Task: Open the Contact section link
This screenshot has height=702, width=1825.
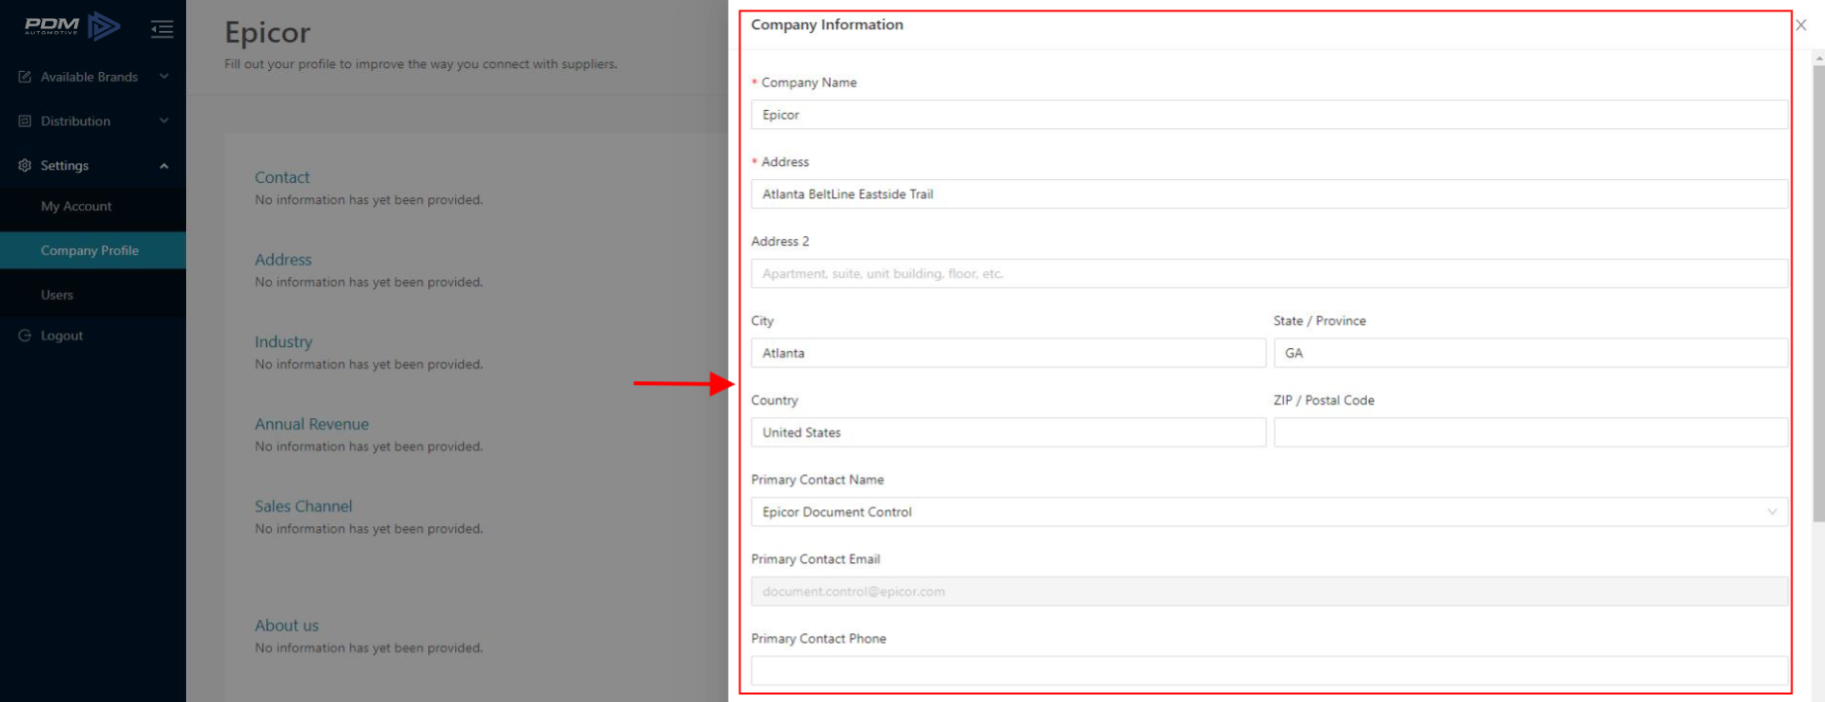Action: click(x=282, y=177)
